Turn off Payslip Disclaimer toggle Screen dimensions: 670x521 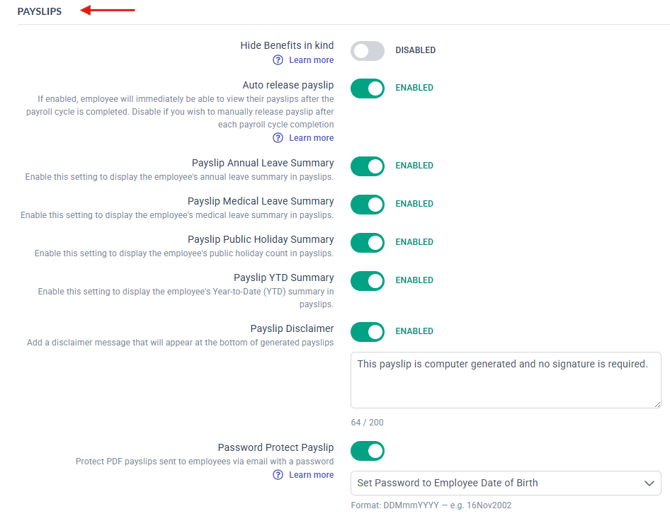click(x=367, y=332)
